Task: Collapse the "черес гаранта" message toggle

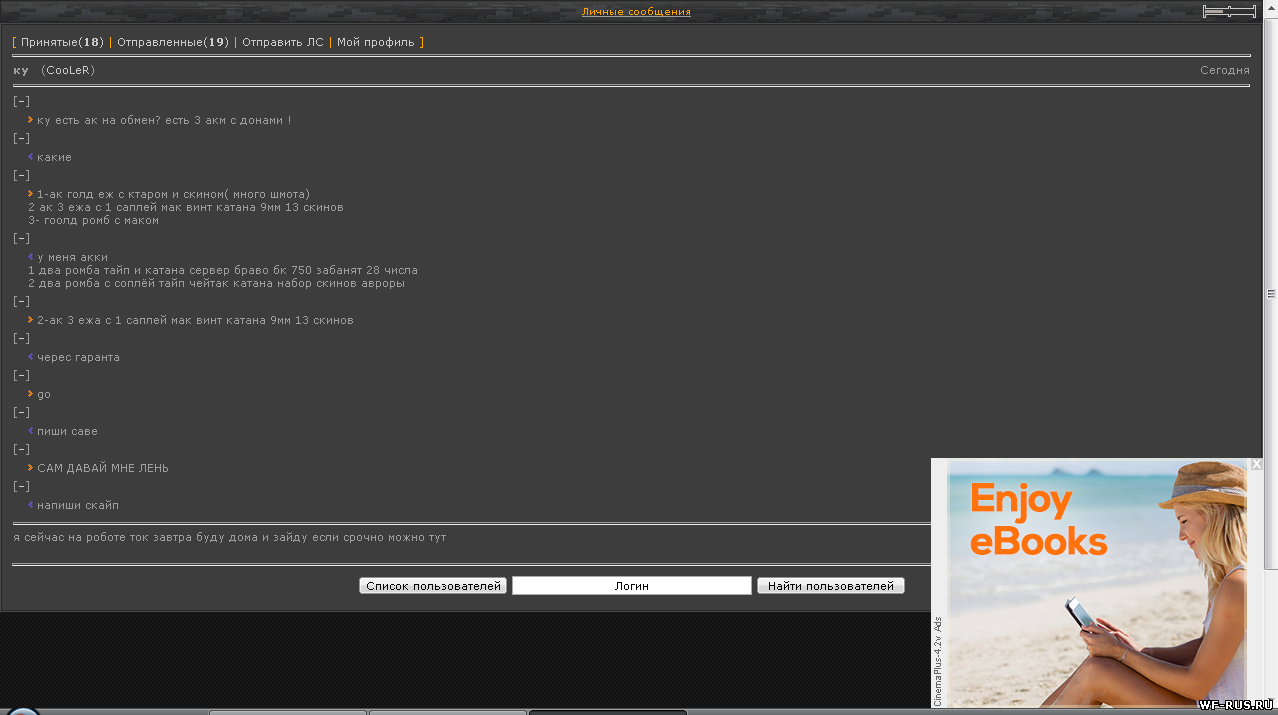Action: pos(21,338)
